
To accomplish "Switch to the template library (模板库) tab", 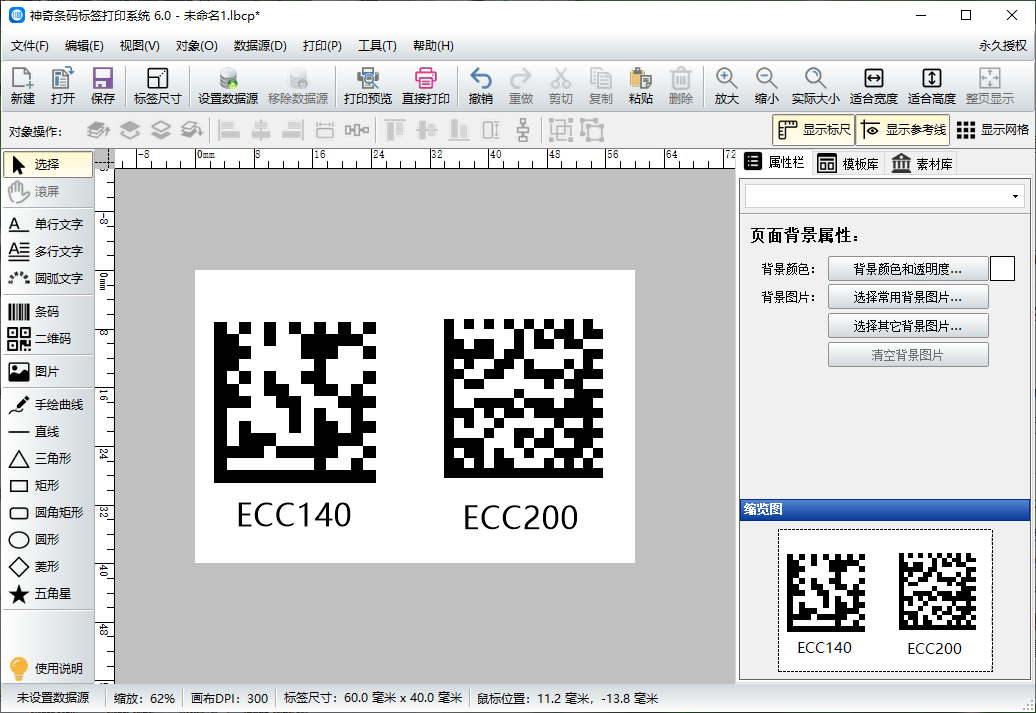I will [x=848, y=164].
